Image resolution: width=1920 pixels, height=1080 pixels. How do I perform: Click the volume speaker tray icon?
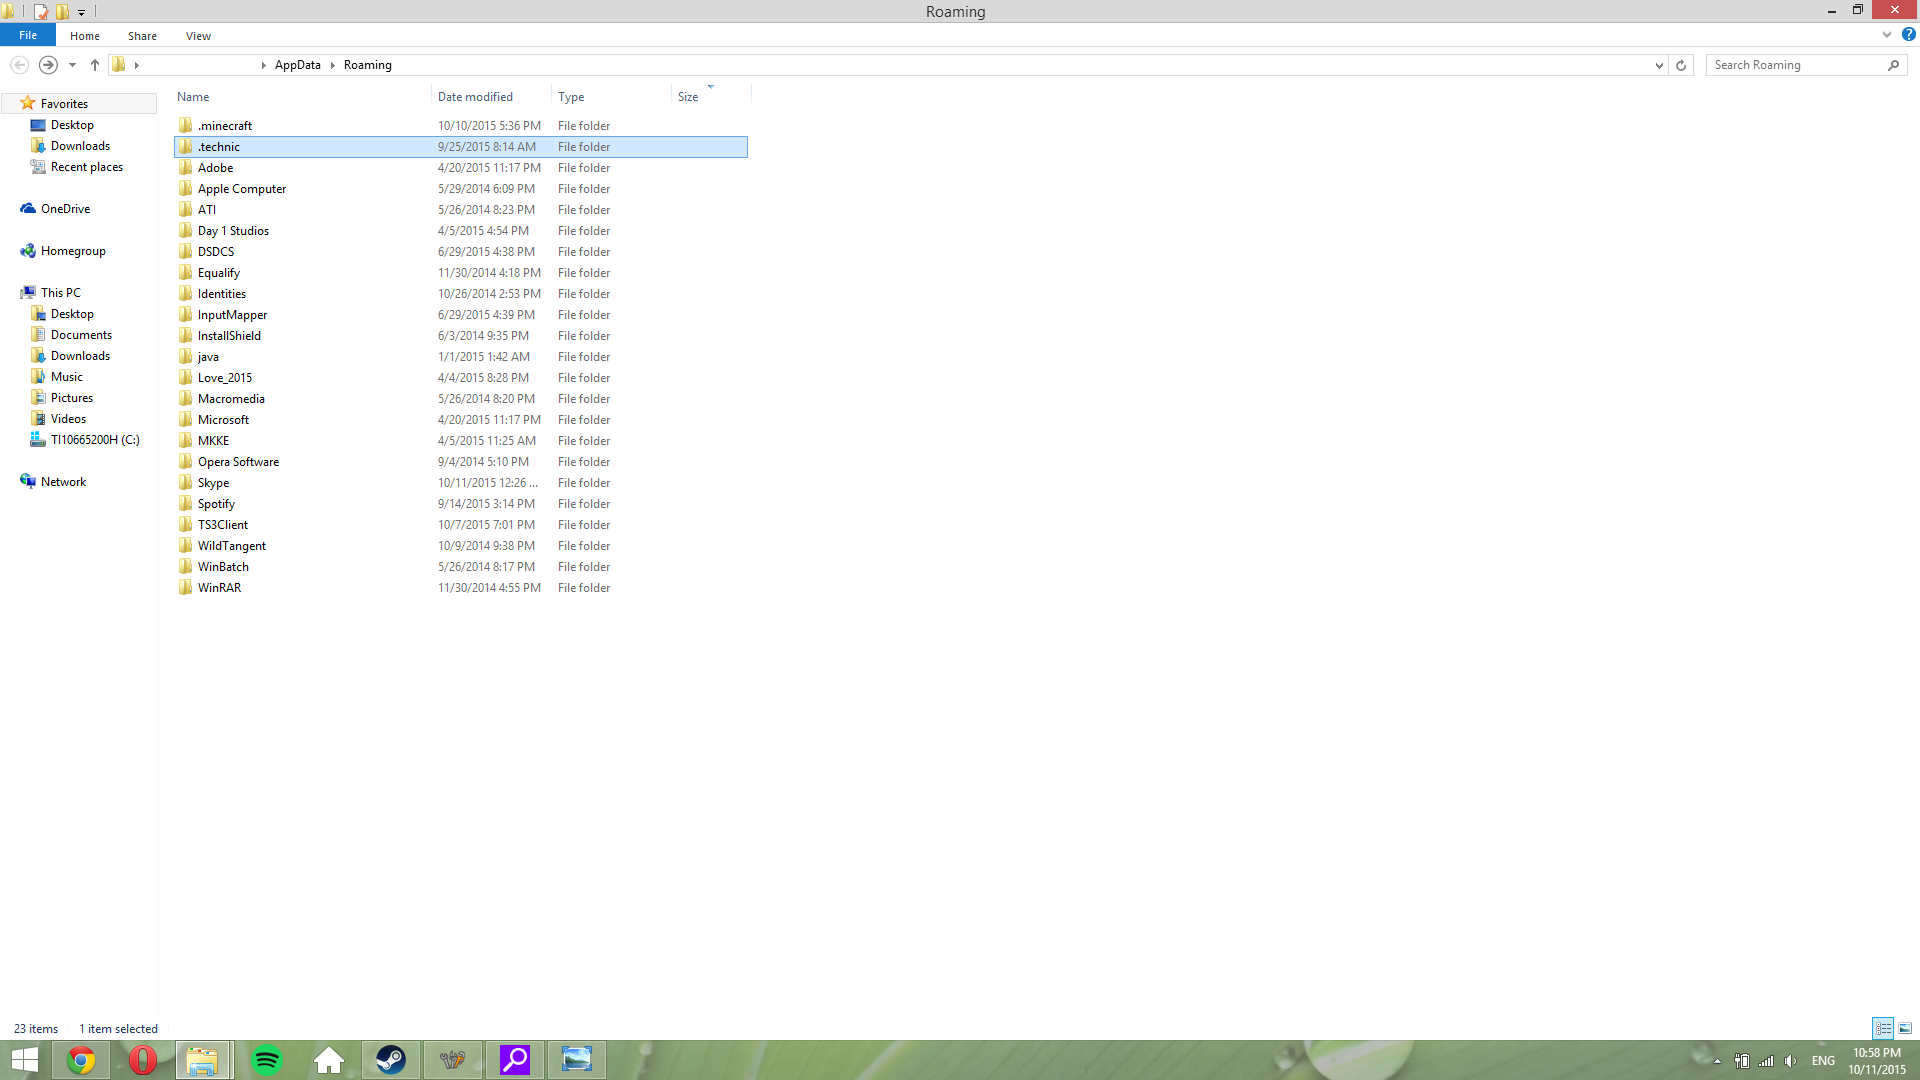1790,1061
